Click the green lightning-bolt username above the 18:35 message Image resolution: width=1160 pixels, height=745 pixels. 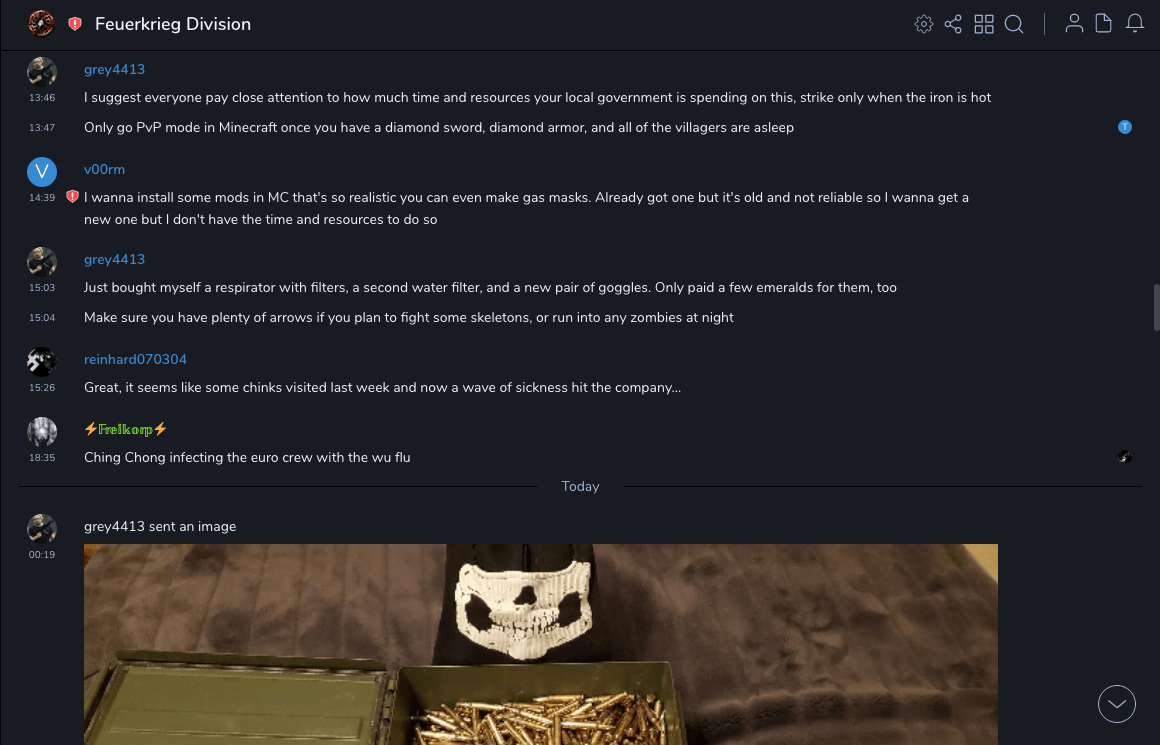click(125, 430)
